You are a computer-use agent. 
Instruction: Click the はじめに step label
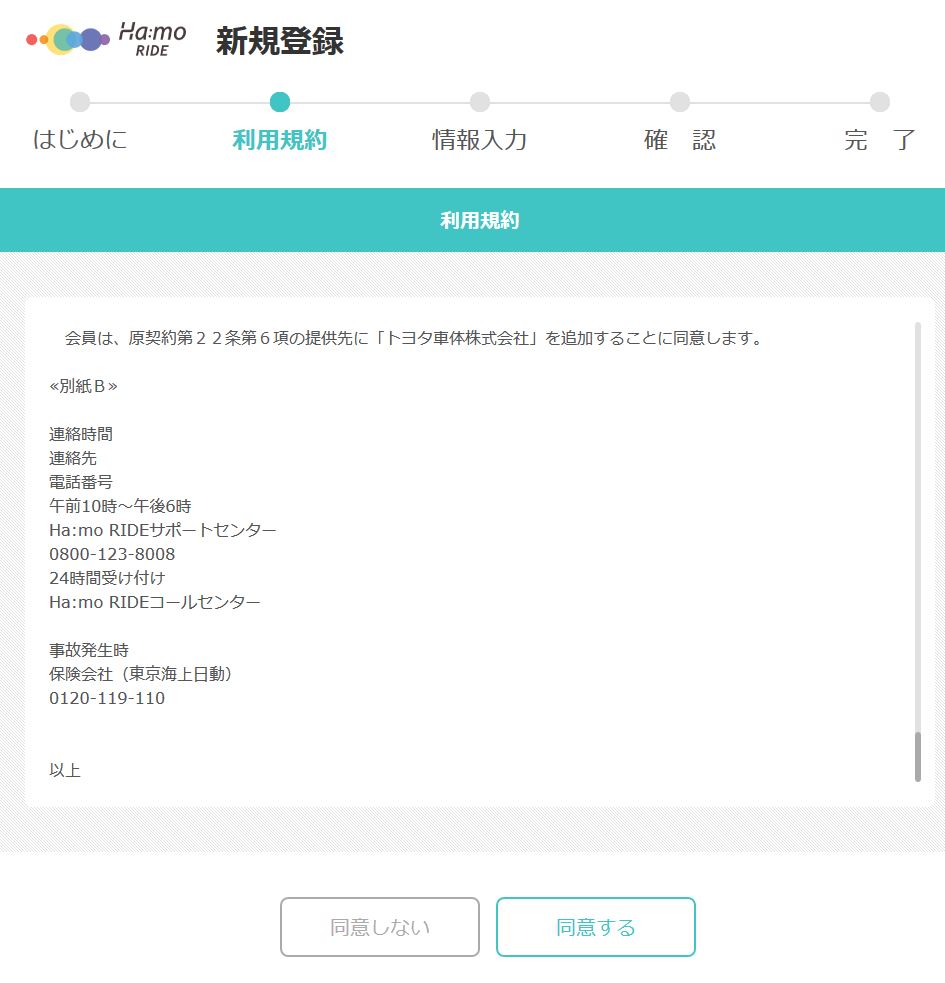80,139
